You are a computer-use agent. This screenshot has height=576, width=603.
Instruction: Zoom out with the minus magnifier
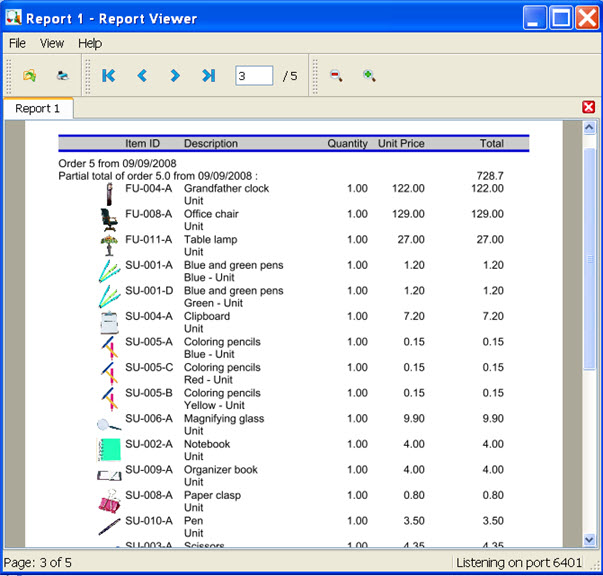coord(336,75)
